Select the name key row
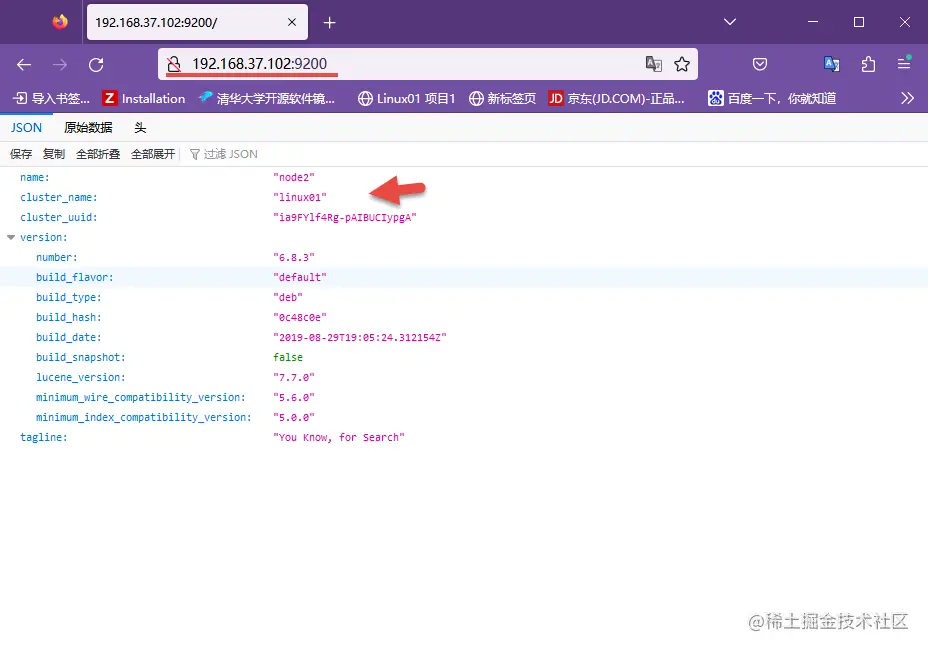Screen dimensions: 928x651 tap(35, 178)
